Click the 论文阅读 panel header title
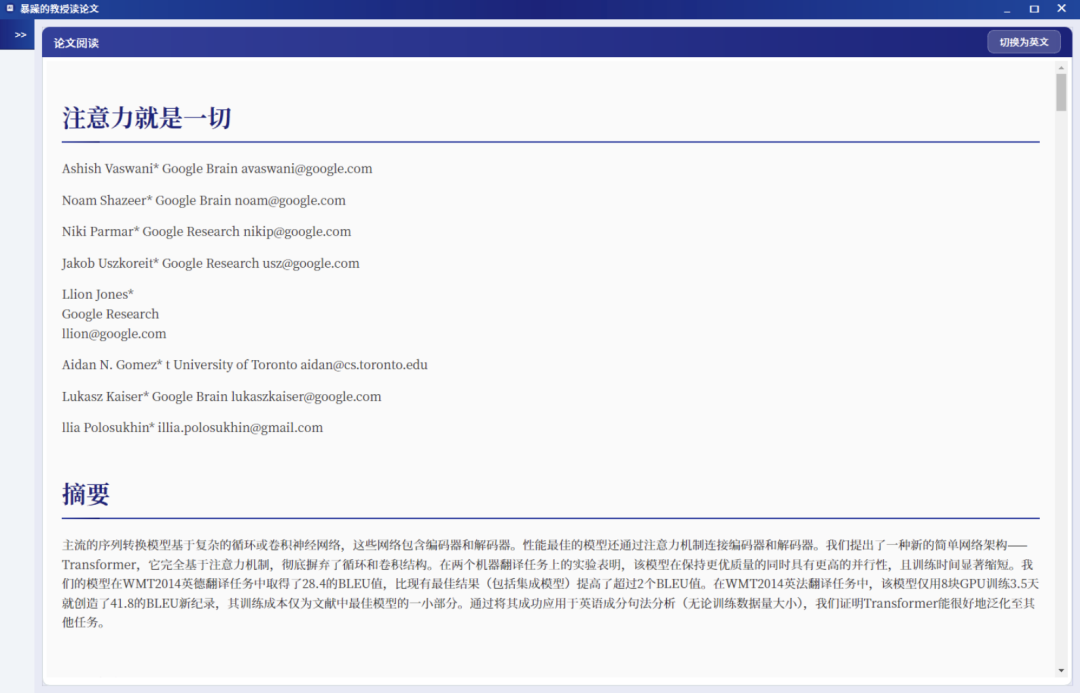1080x693 pixels. (76, 43)
